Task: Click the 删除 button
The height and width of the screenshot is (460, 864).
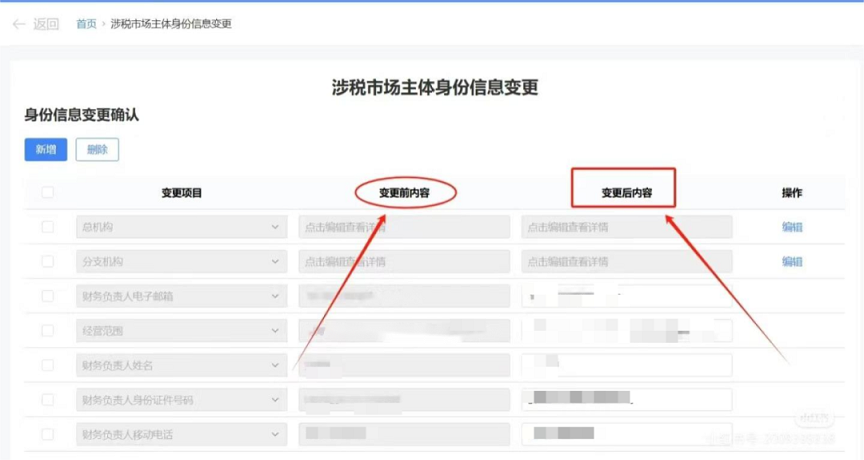Action: click(97, 149)
